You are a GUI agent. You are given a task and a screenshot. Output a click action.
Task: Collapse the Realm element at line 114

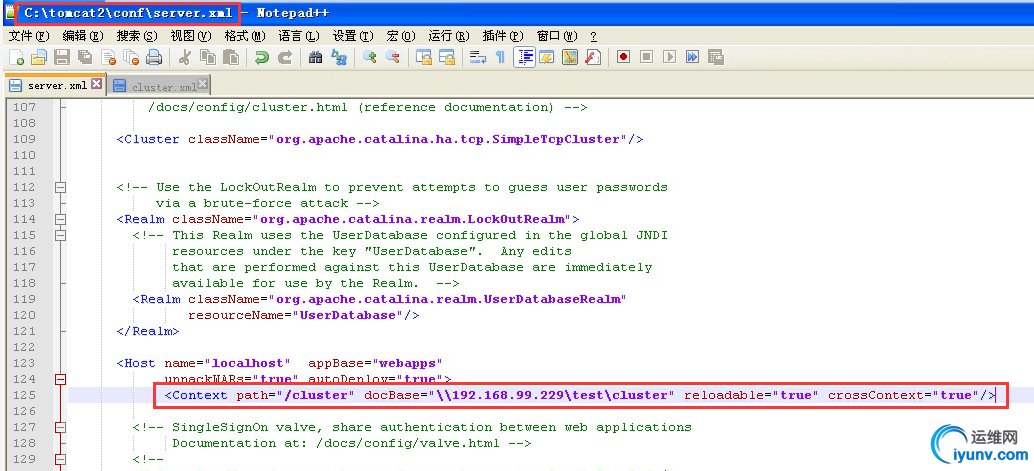60,219
